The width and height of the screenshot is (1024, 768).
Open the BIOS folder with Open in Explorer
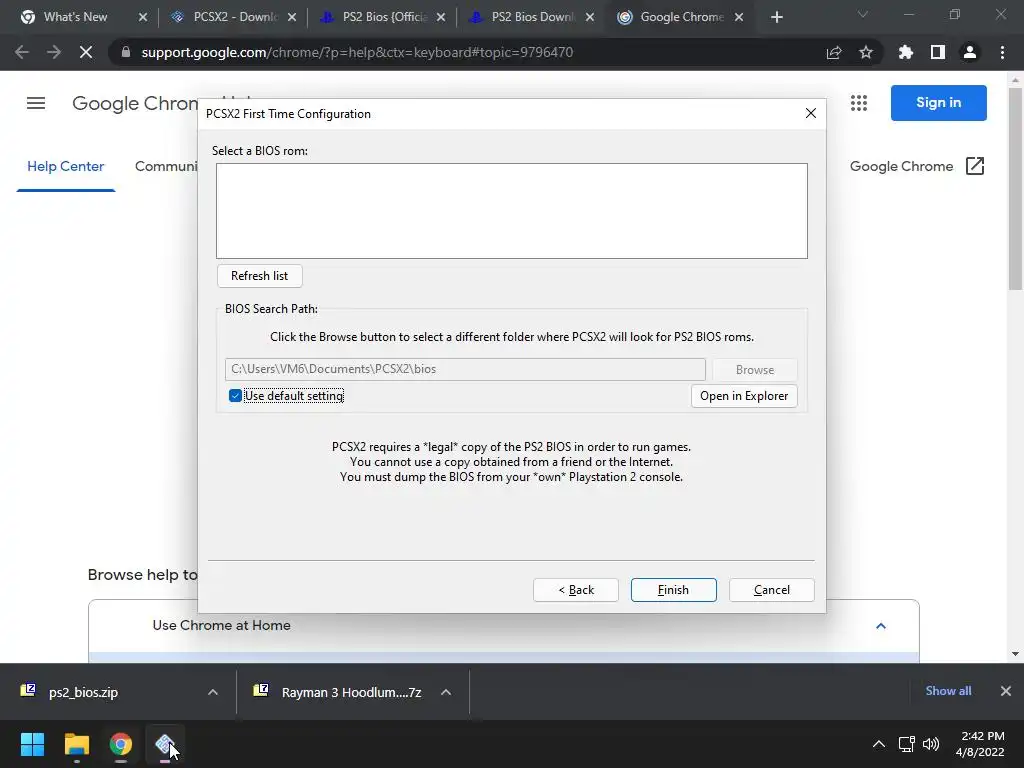tap(744, 396)
